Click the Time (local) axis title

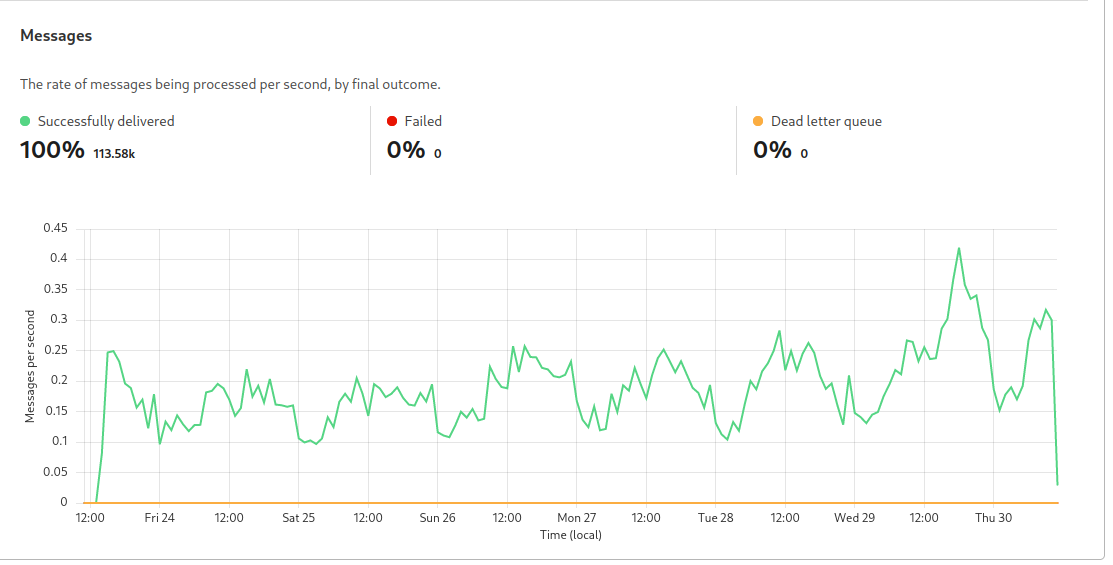[571, 535]
